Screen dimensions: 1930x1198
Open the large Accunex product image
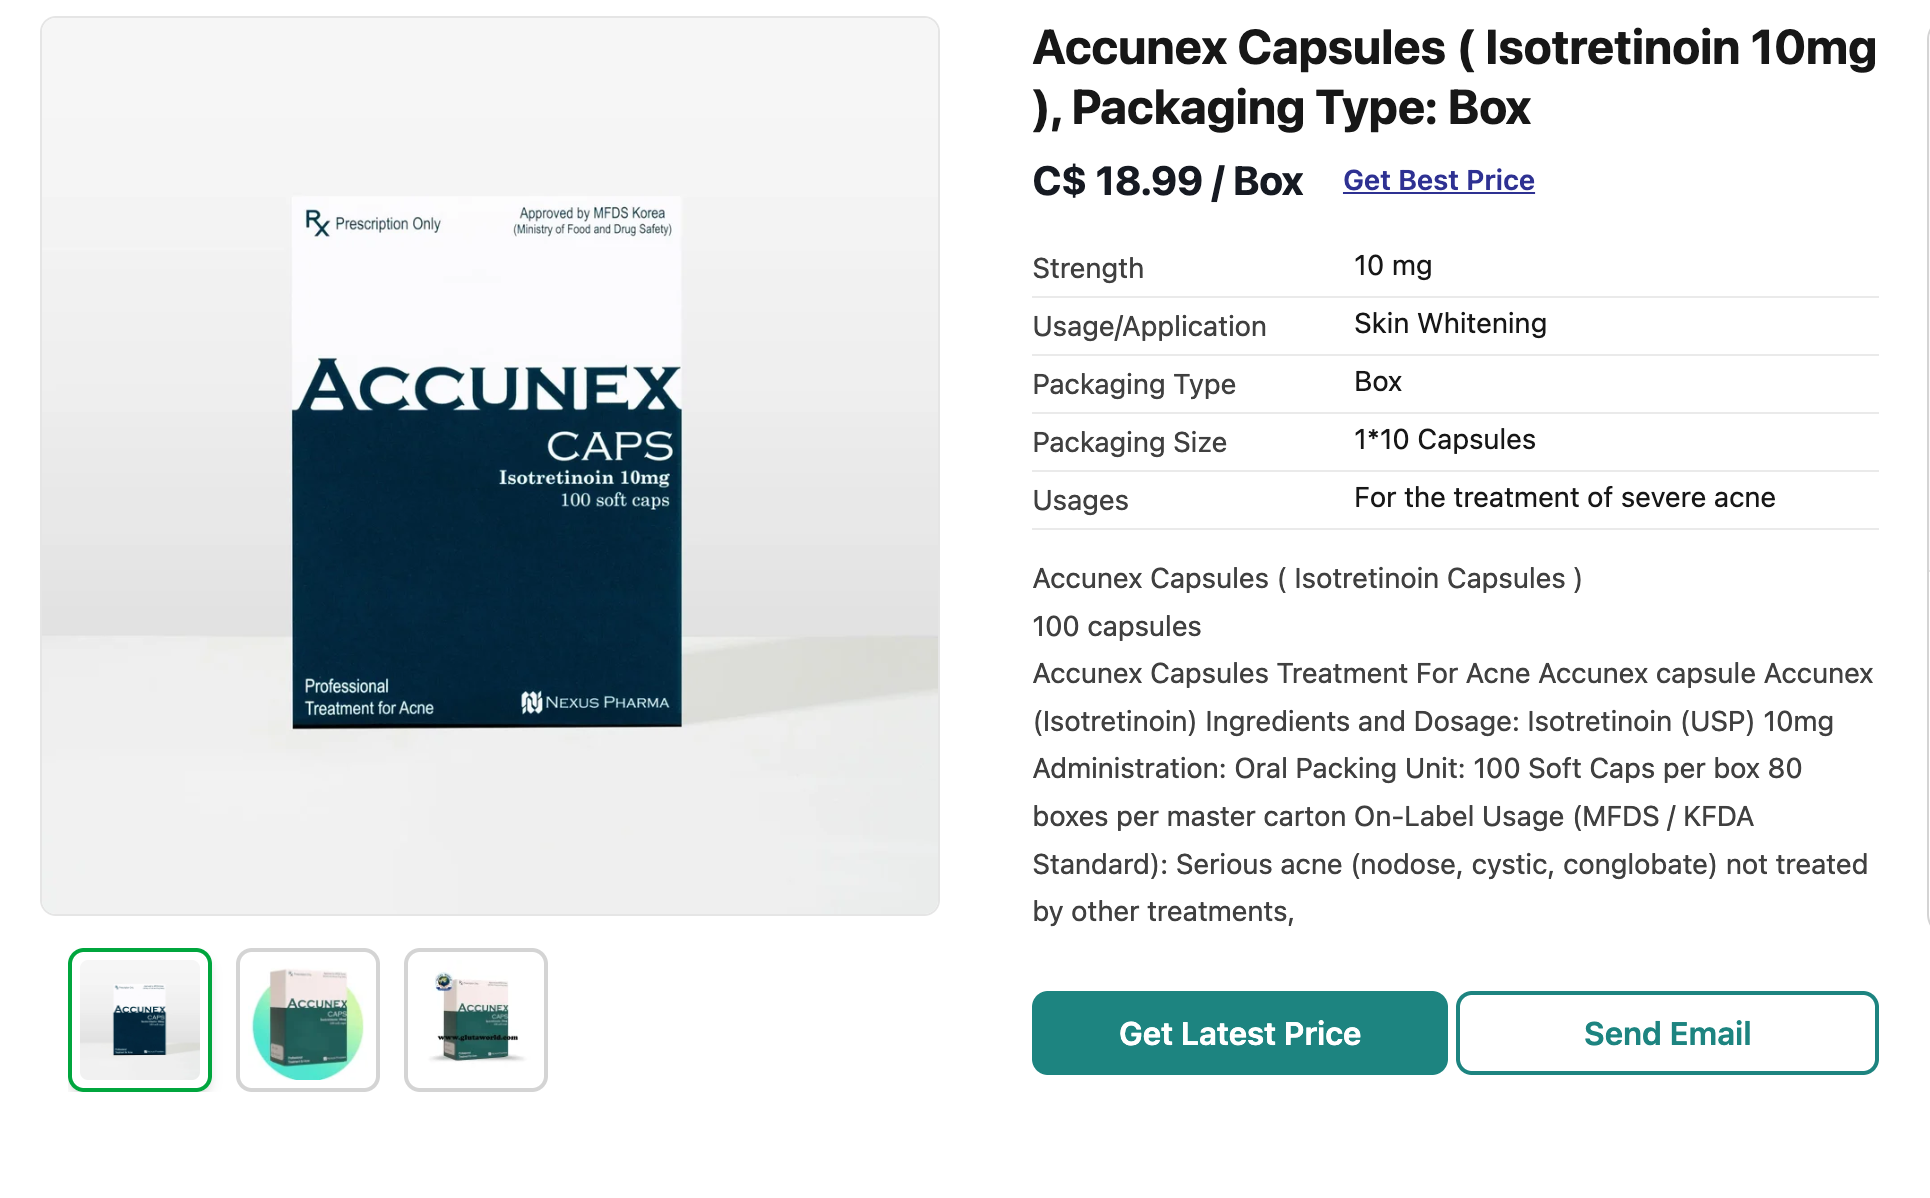pyautogui.click(x=490, y=466)
